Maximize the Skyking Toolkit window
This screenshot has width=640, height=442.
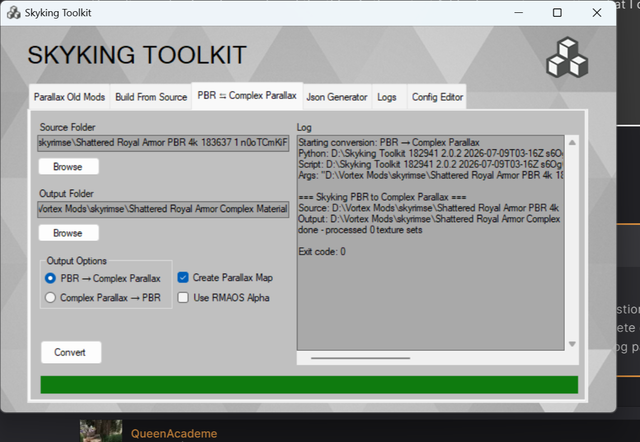[x=557, y=13]
